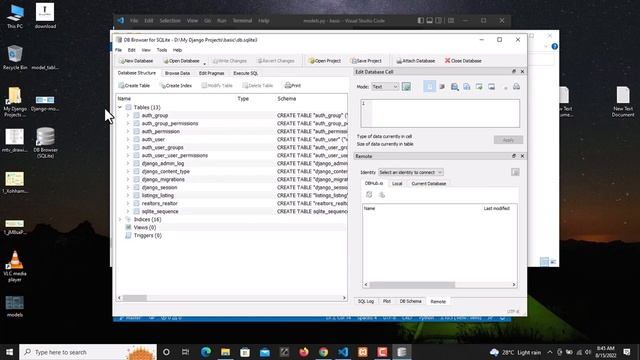Collapse the Tables (13) node
The height and width of the screenshot is (360, 640).
(120, 107)
